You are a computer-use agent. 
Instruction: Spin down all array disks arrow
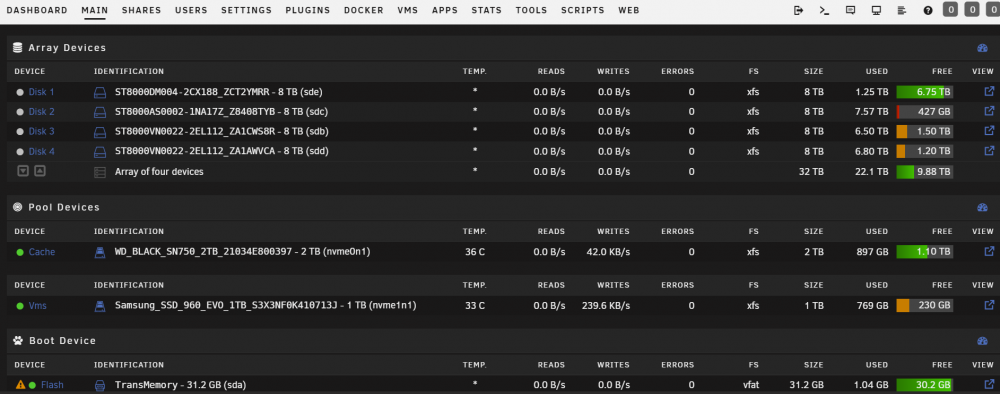click(23, 171)
